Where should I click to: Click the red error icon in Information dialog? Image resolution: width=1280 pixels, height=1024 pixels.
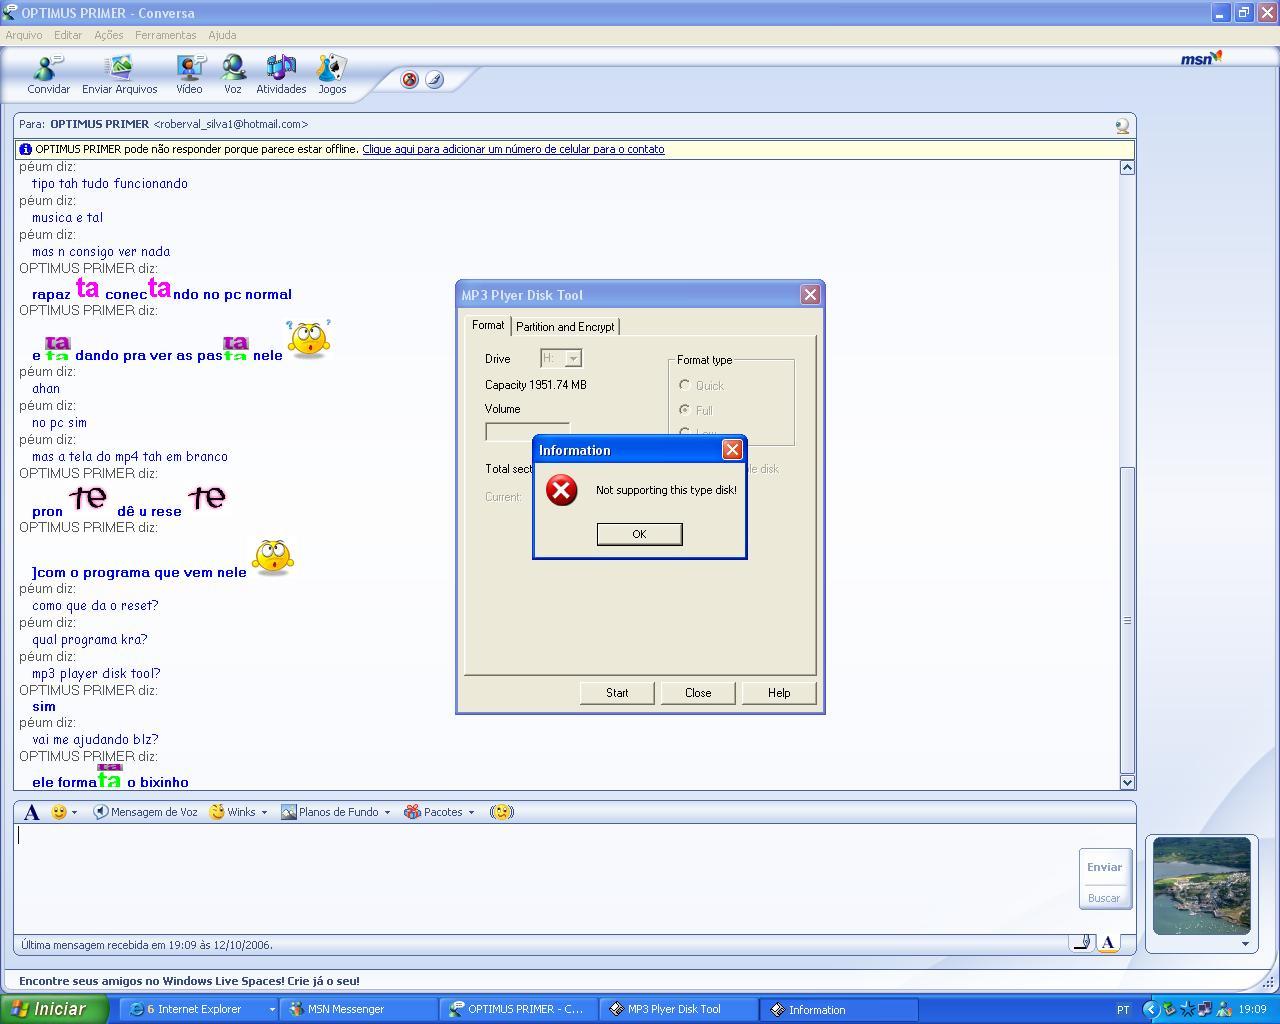561,490
